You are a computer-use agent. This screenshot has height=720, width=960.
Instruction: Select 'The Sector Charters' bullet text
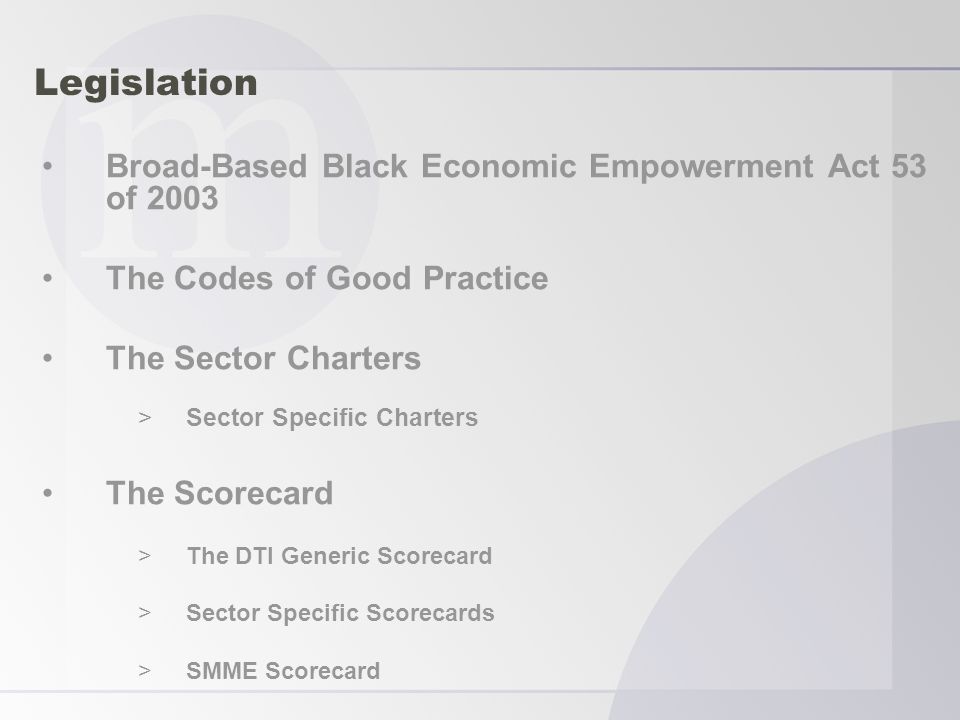coord(263,358)
